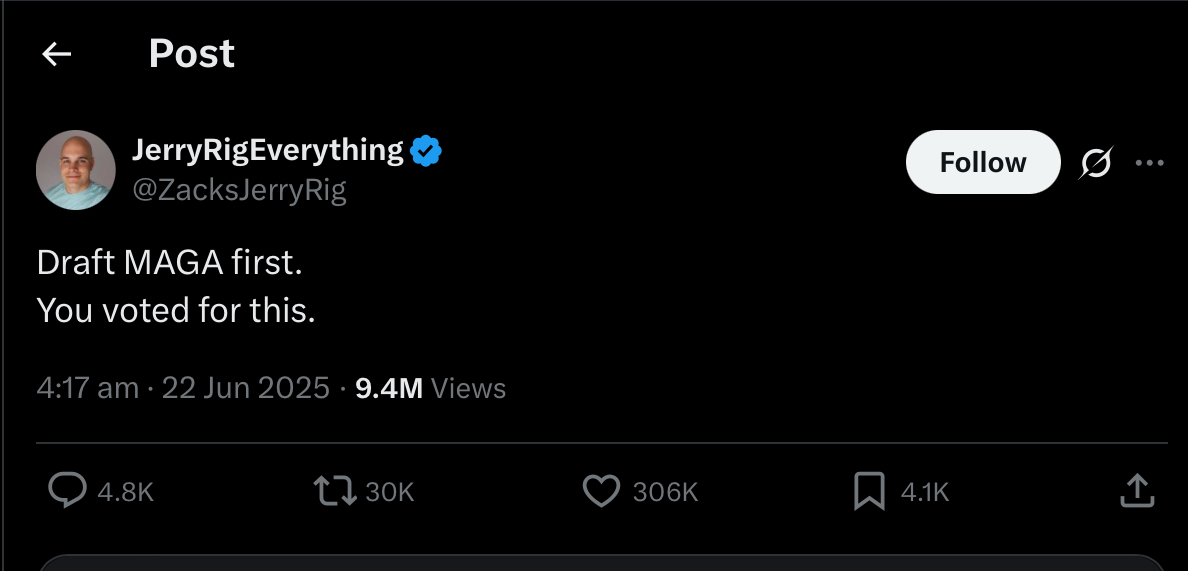The width and height of the screenshot is (1188, 571).
Task: Open the 9.4M Views analytics
Action: [x=430, y=388]
